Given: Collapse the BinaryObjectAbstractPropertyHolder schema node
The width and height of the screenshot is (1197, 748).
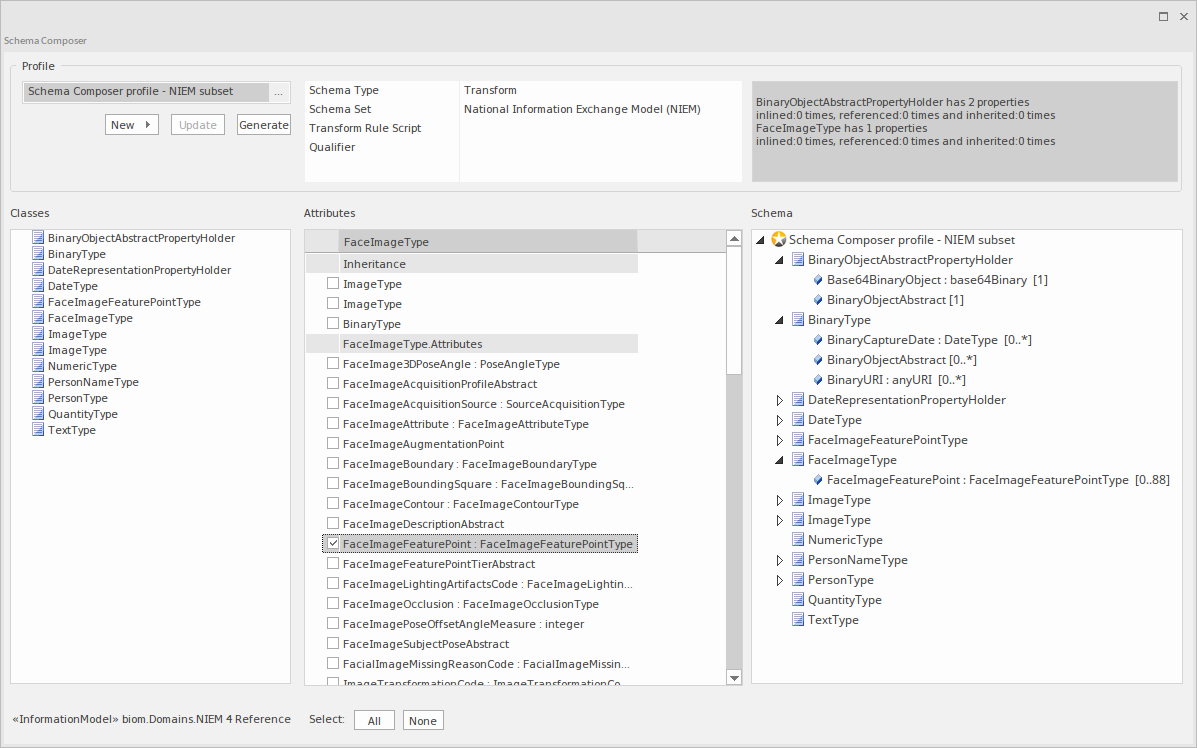Looking at the screenshot, I should click(x=780, y=260).
